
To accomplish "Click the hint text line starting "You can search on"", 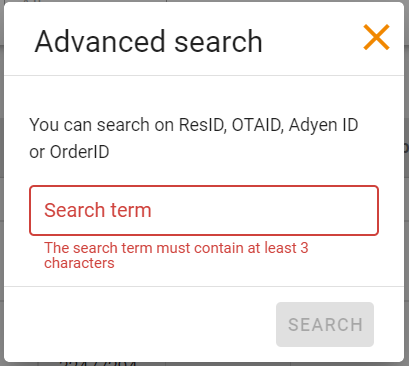I will tap(194, 125).
